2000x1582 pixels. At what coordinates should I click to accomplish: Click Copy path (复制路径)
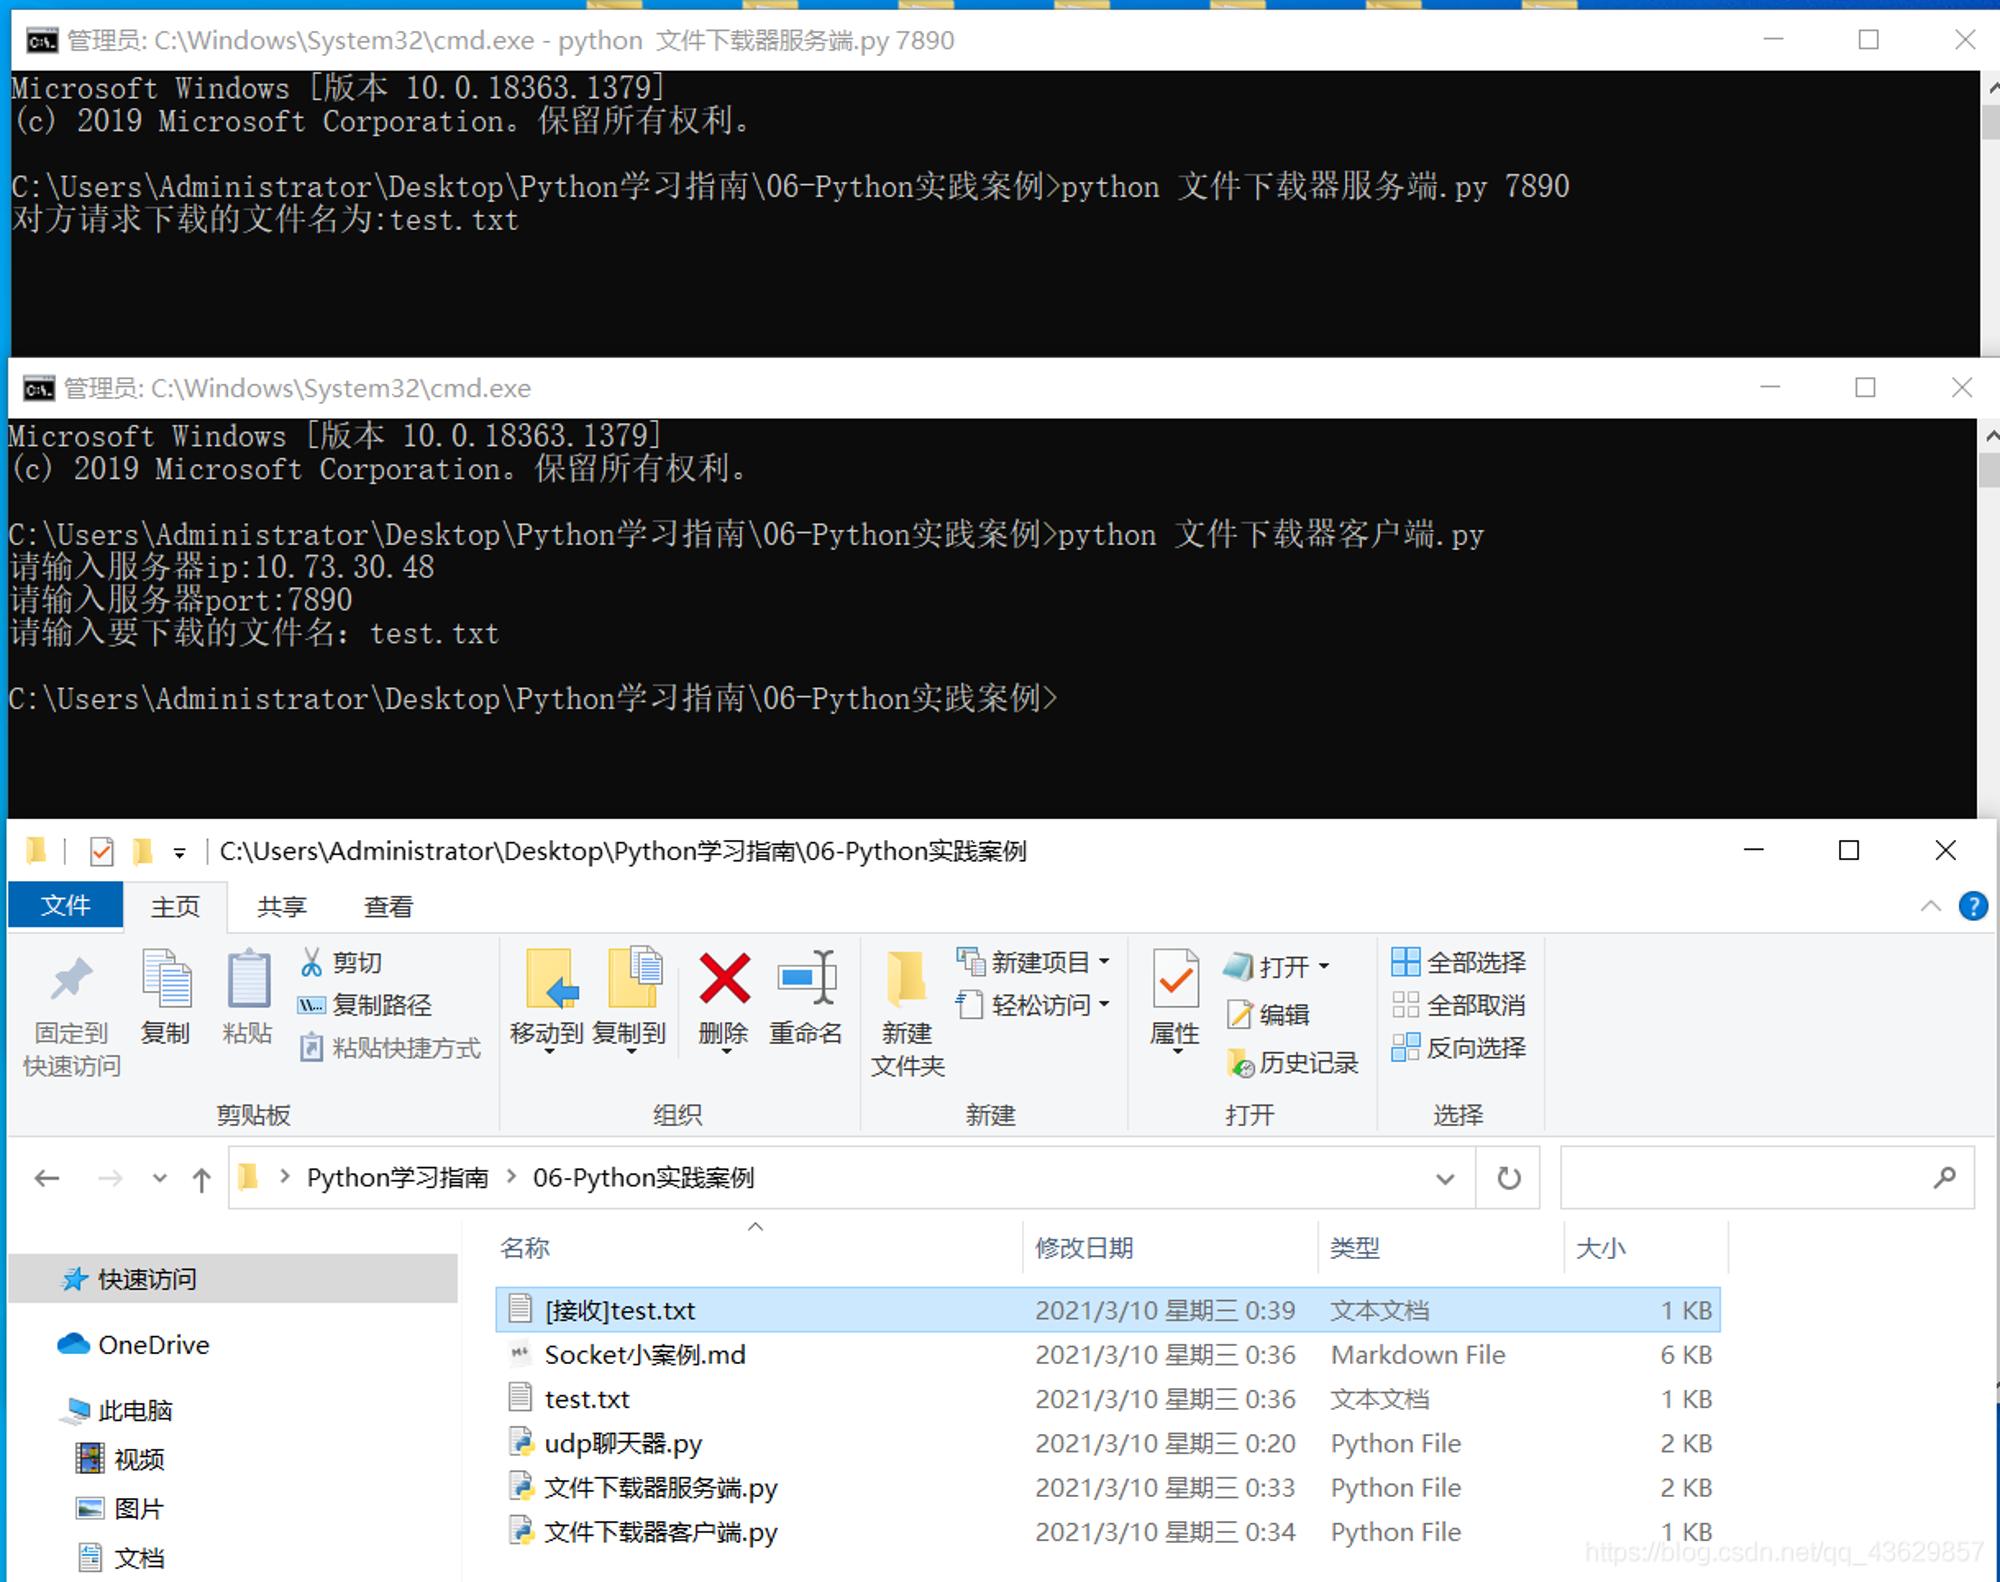pyautogui.click(x=366, y=1005)
